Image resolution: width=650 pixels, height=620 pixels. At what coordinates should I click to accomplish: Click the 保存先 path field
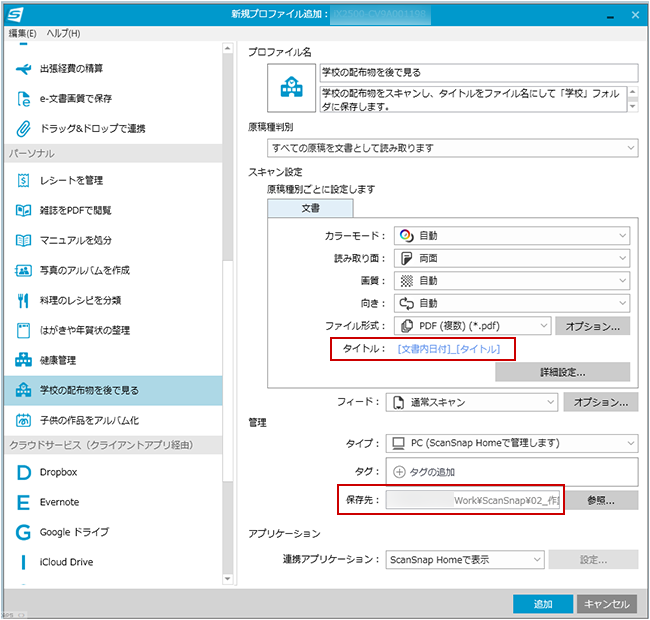pos(473,500)
